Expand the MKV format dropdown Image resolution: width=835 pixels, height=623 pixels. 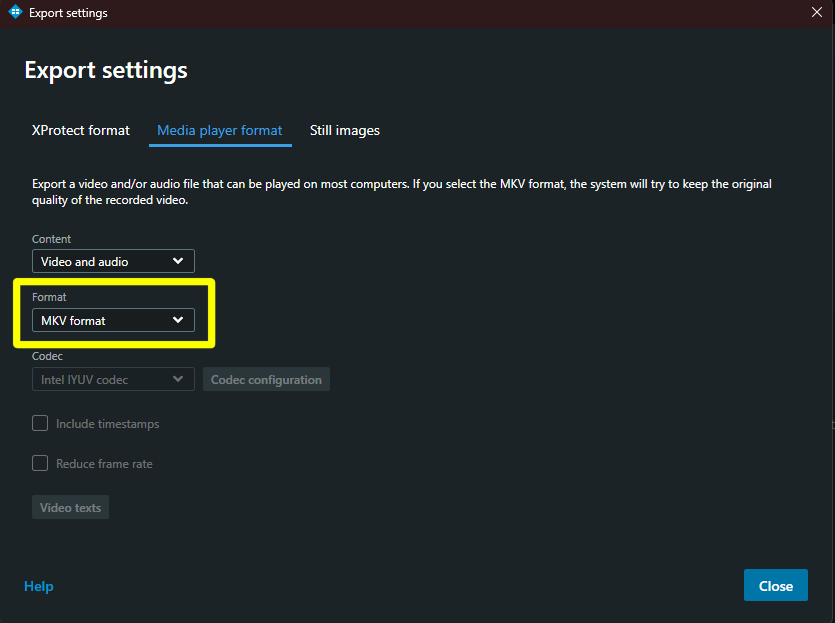click(x=113, y=320)
